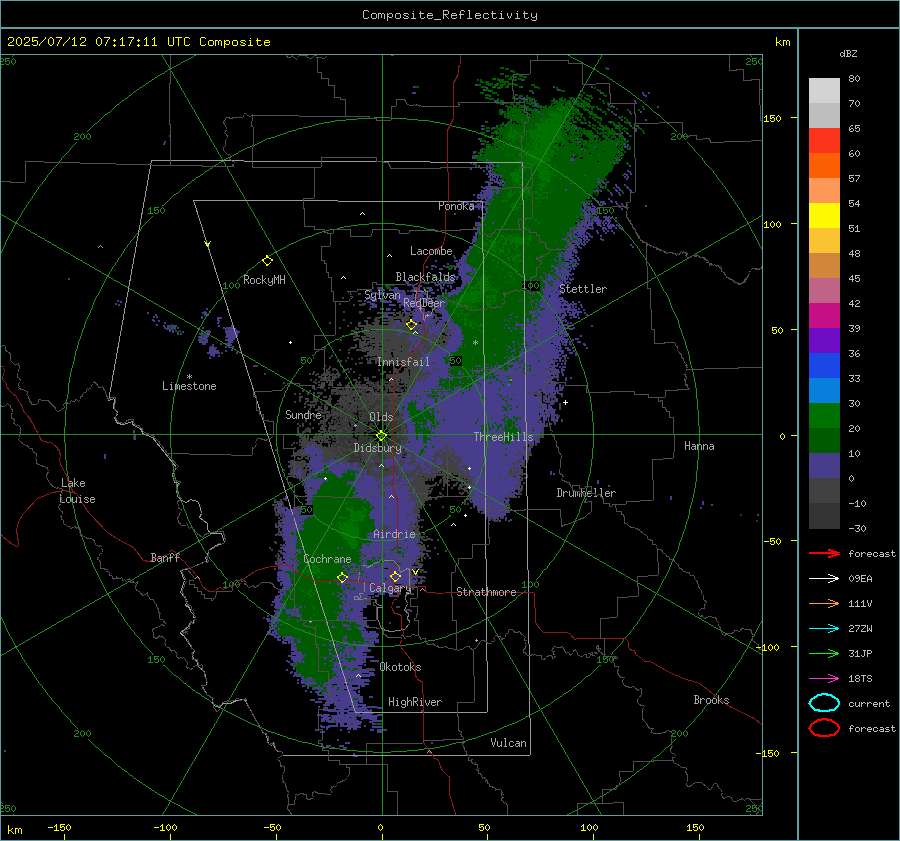The image size is (900, 841).
Task: Select the magenta 42 dBZ color swatch
Action: (824, 315)
